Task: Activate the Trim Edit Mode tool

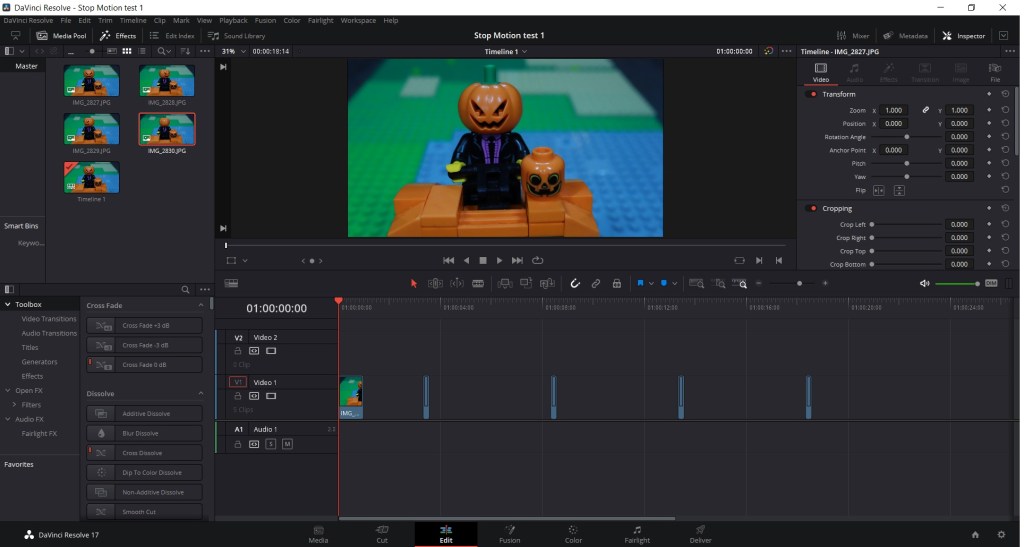Action: click(435, 283)
